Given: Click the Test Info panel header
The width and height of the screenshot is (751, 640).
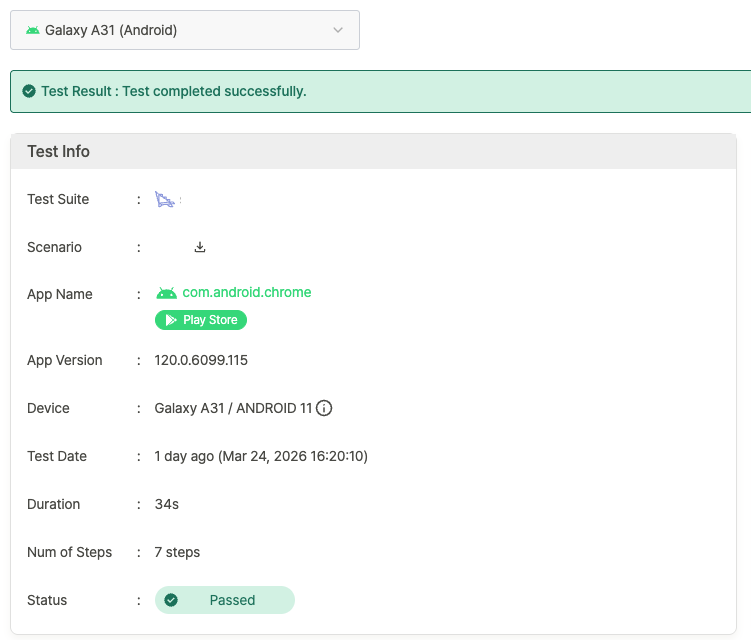Looking at the screenshot, I should tap(373, 152).
